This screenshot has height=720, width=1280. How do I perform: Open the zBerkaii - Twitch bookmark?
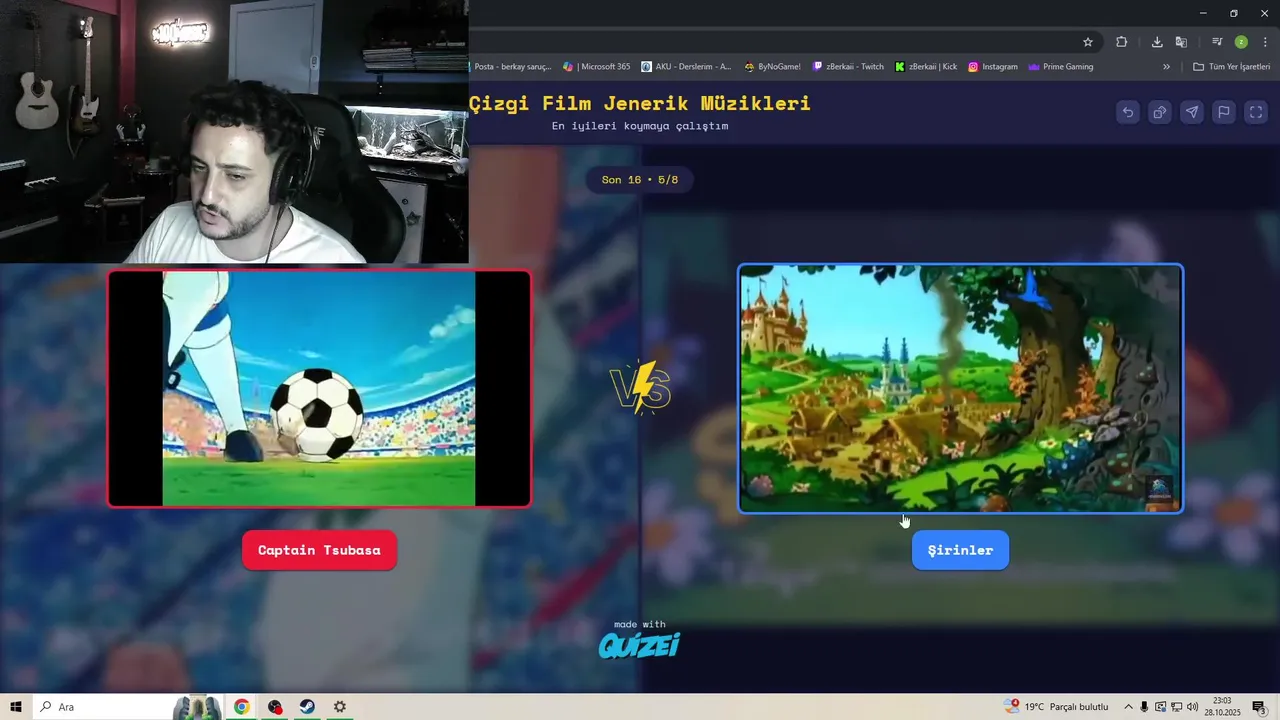(848, 67)
